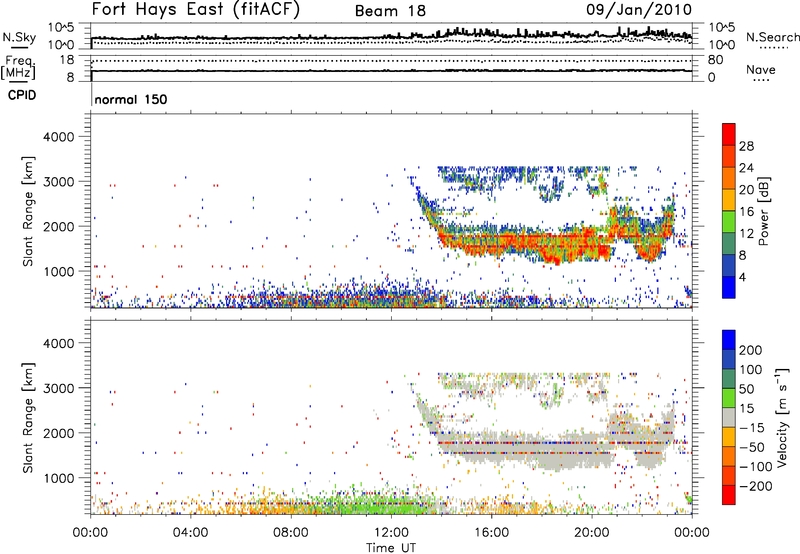Select the "Beam 18" label
The width and height of the screenshot is (800, 554).
point(390,11)
